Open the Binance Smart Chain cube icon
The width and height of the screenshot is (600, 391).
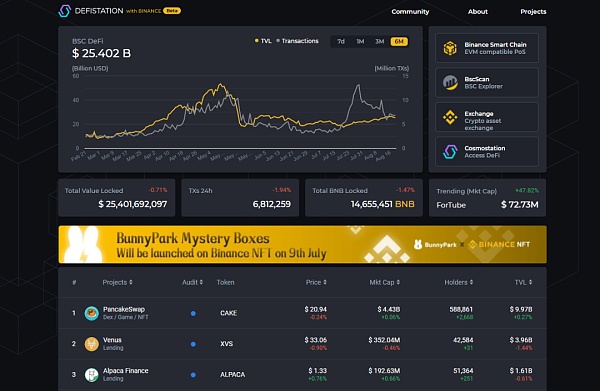pos(450,48)
